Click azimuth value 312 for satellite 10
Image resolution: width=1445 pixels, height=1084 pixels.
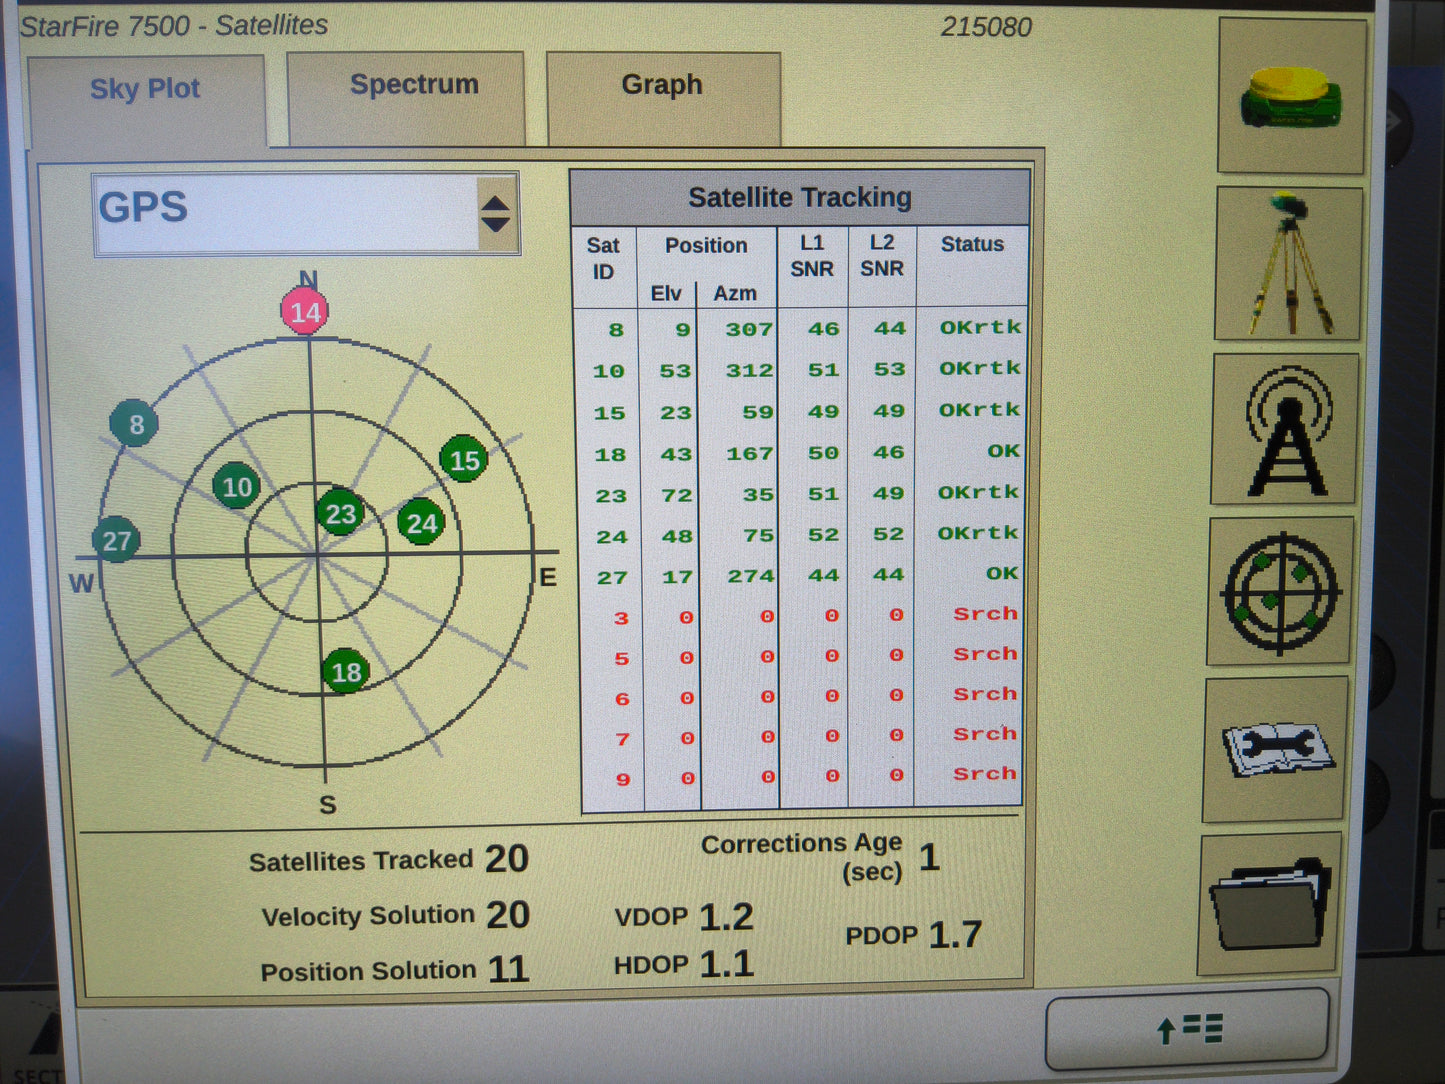tap(749, 371)
